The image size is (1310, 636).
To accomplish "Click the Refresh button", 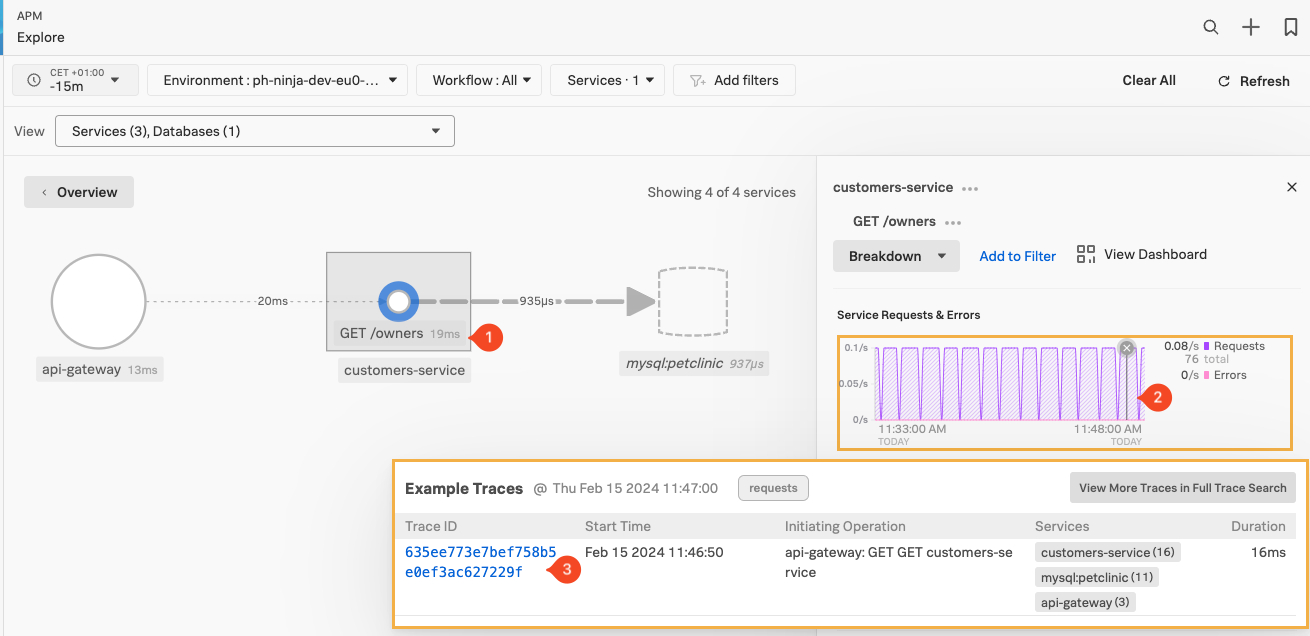I will pyautogui.click(x=1253, y=81).
